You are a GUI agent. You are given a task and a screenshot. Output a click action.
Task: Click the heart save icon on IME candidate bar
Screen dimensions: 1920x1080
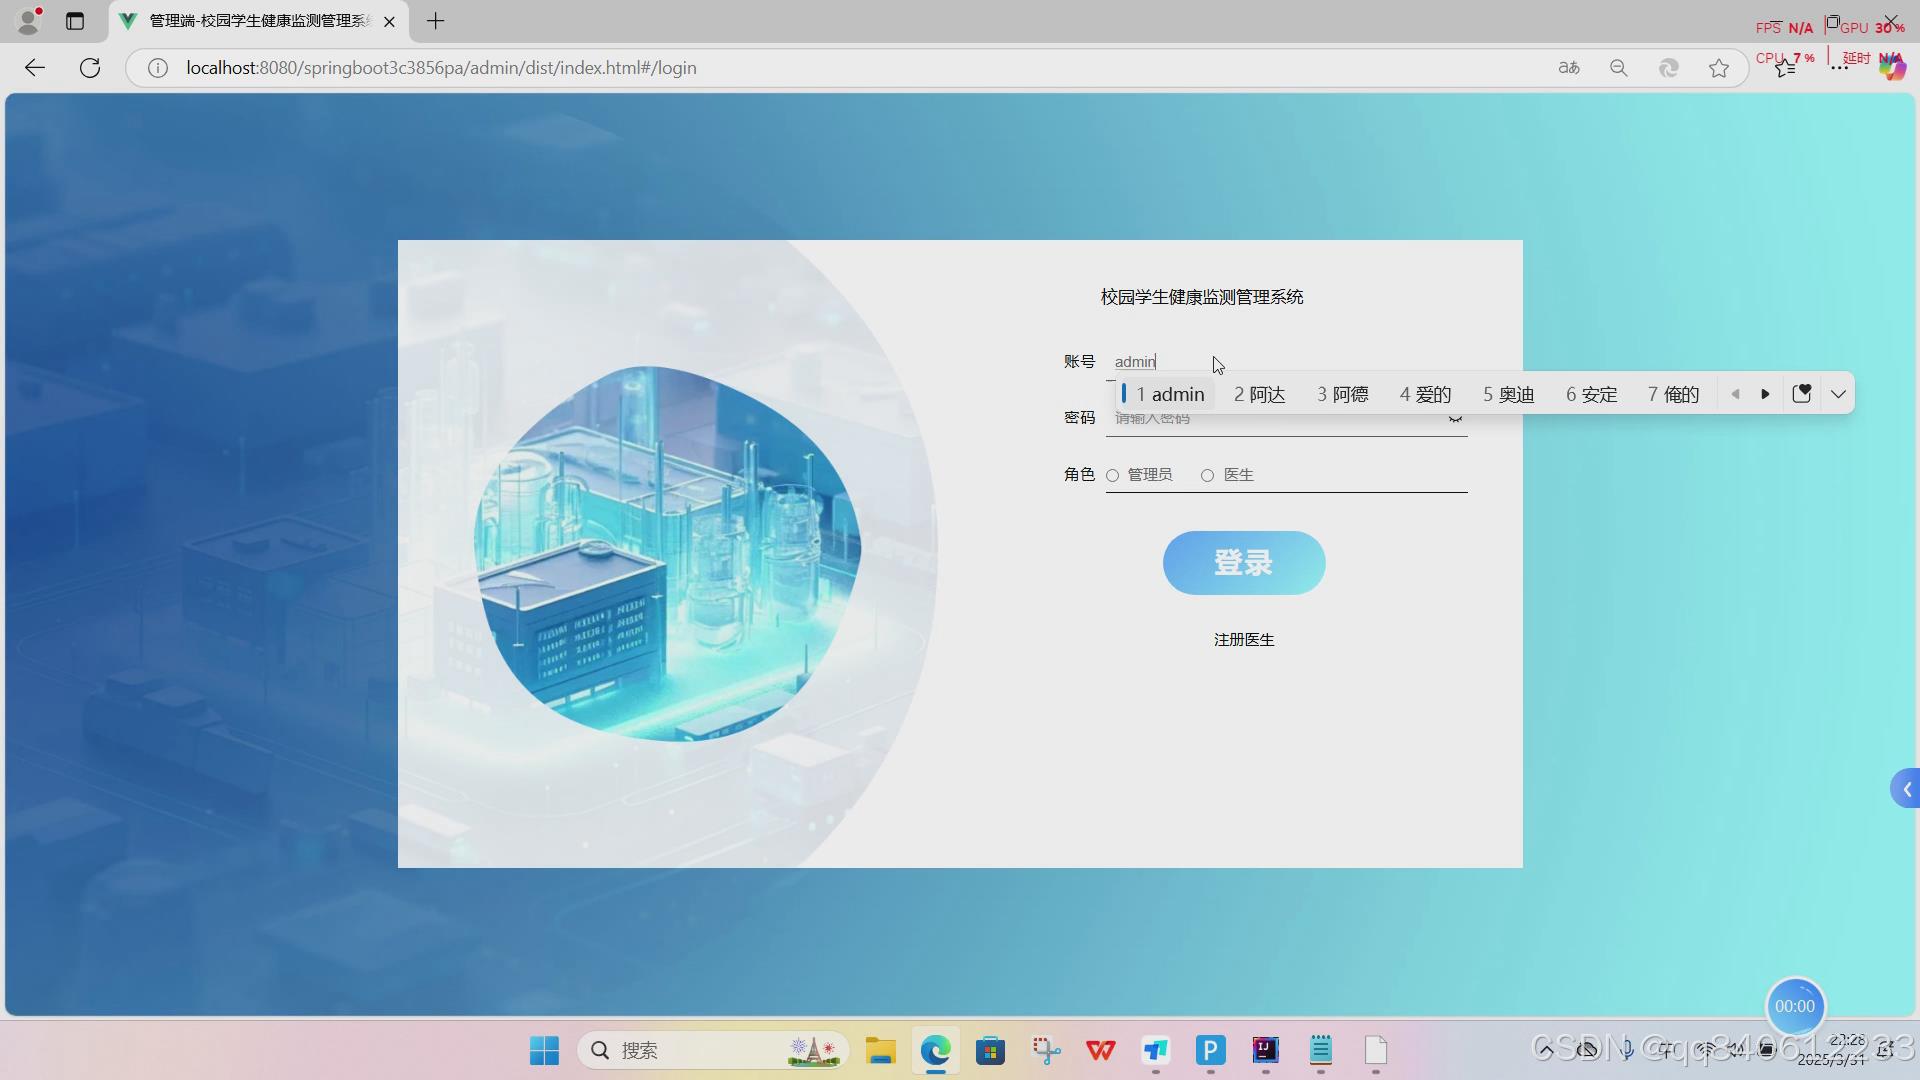pyautogui.click(x=1803, y=393)
